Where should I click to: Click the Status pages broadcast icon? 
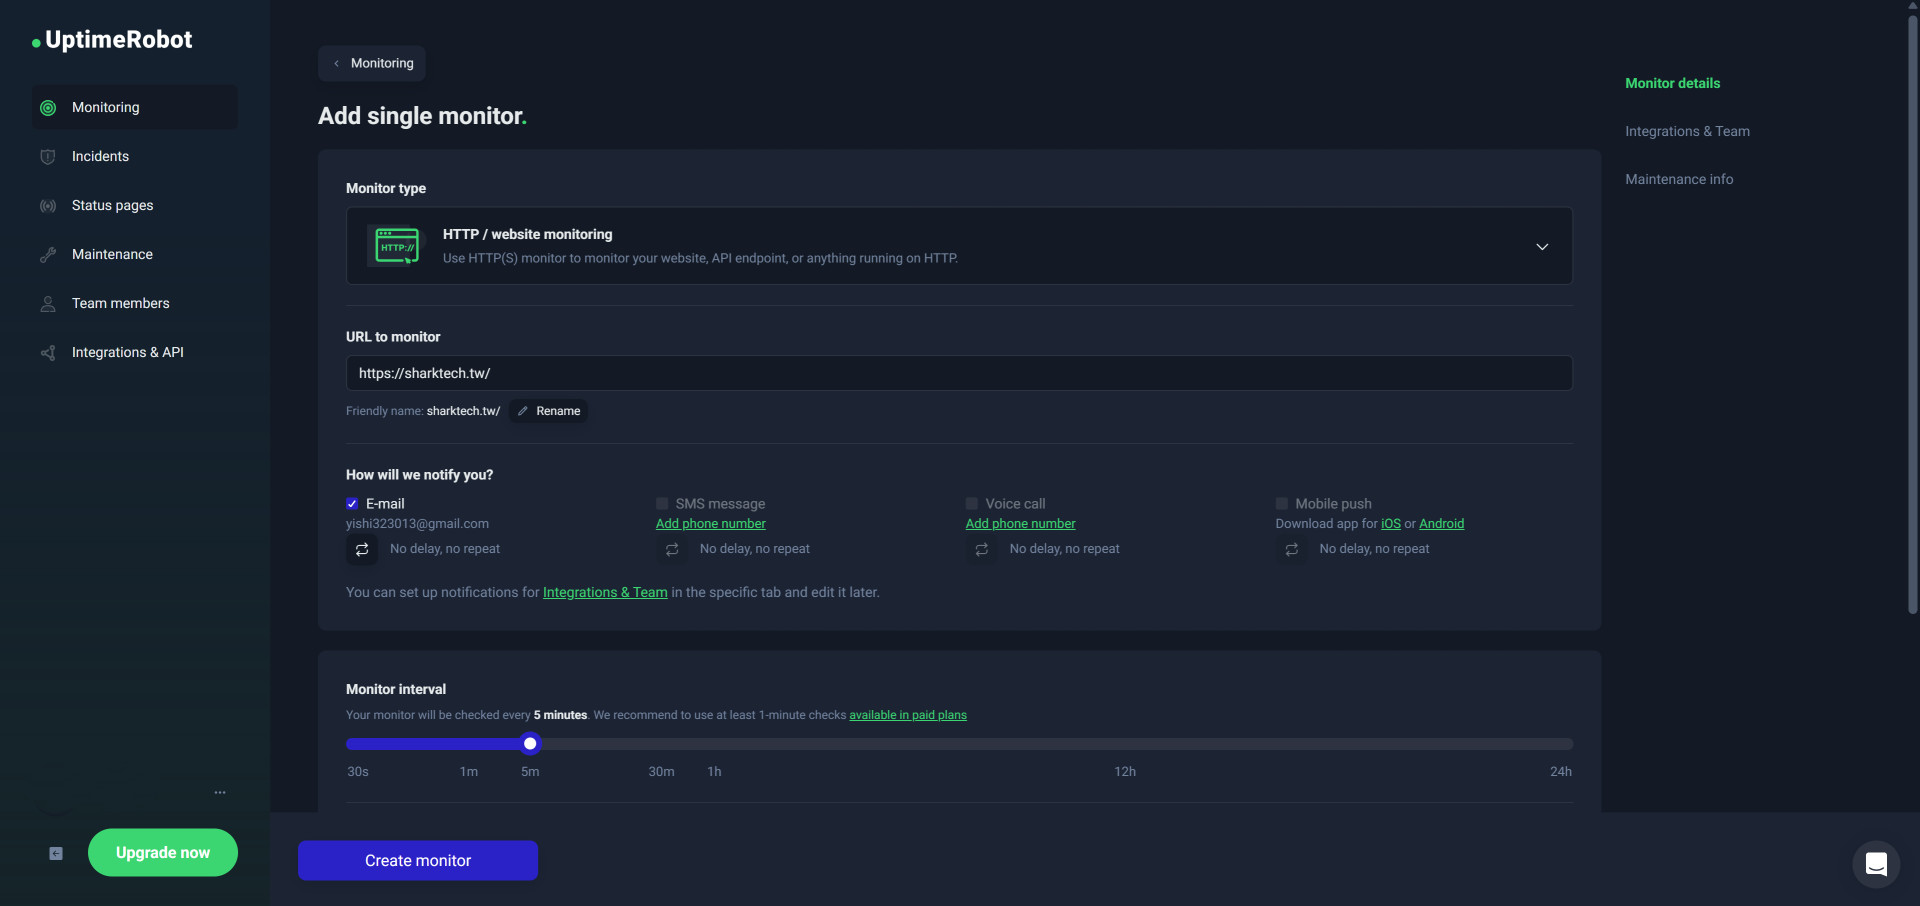48,206
